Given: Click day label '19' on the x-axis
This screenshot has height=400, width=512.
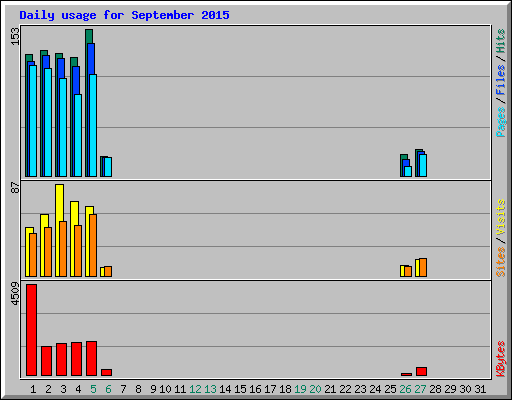Looking at the screenshot, I should 300,389.
